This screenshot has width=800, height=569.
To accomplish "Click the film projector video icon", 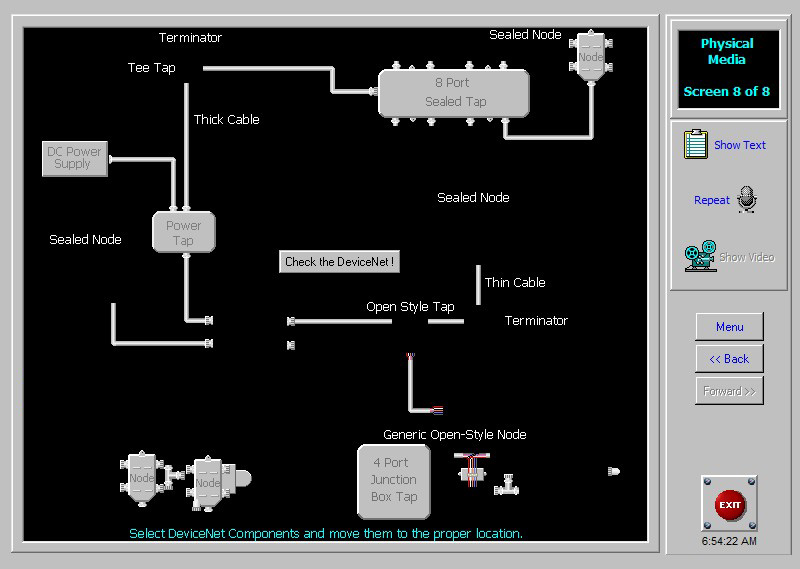I will point(700,257).
